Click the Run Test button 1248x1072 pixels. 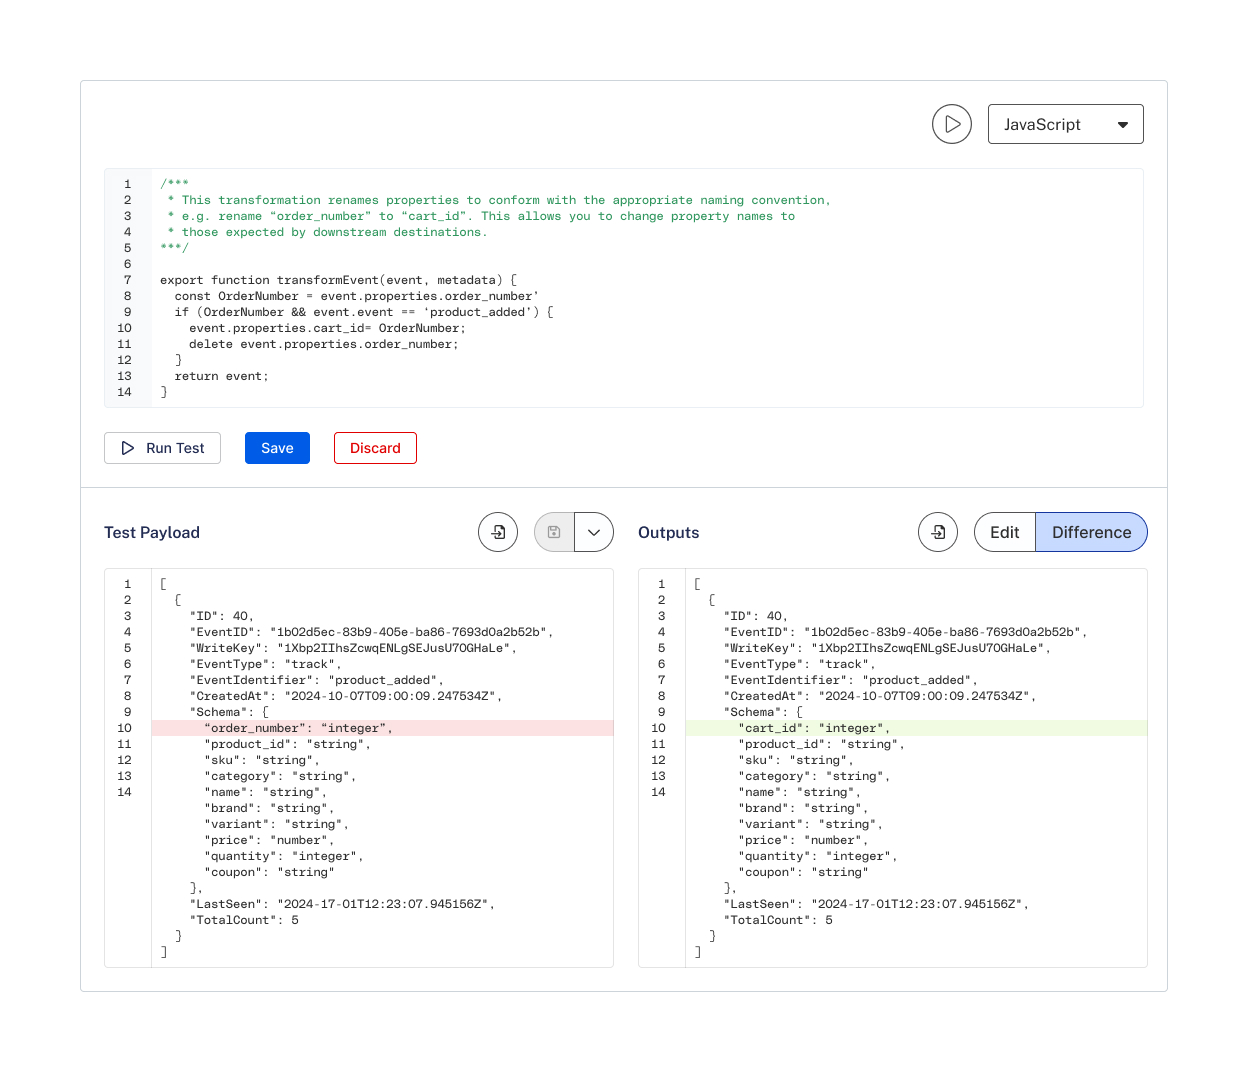coord(162,448)
